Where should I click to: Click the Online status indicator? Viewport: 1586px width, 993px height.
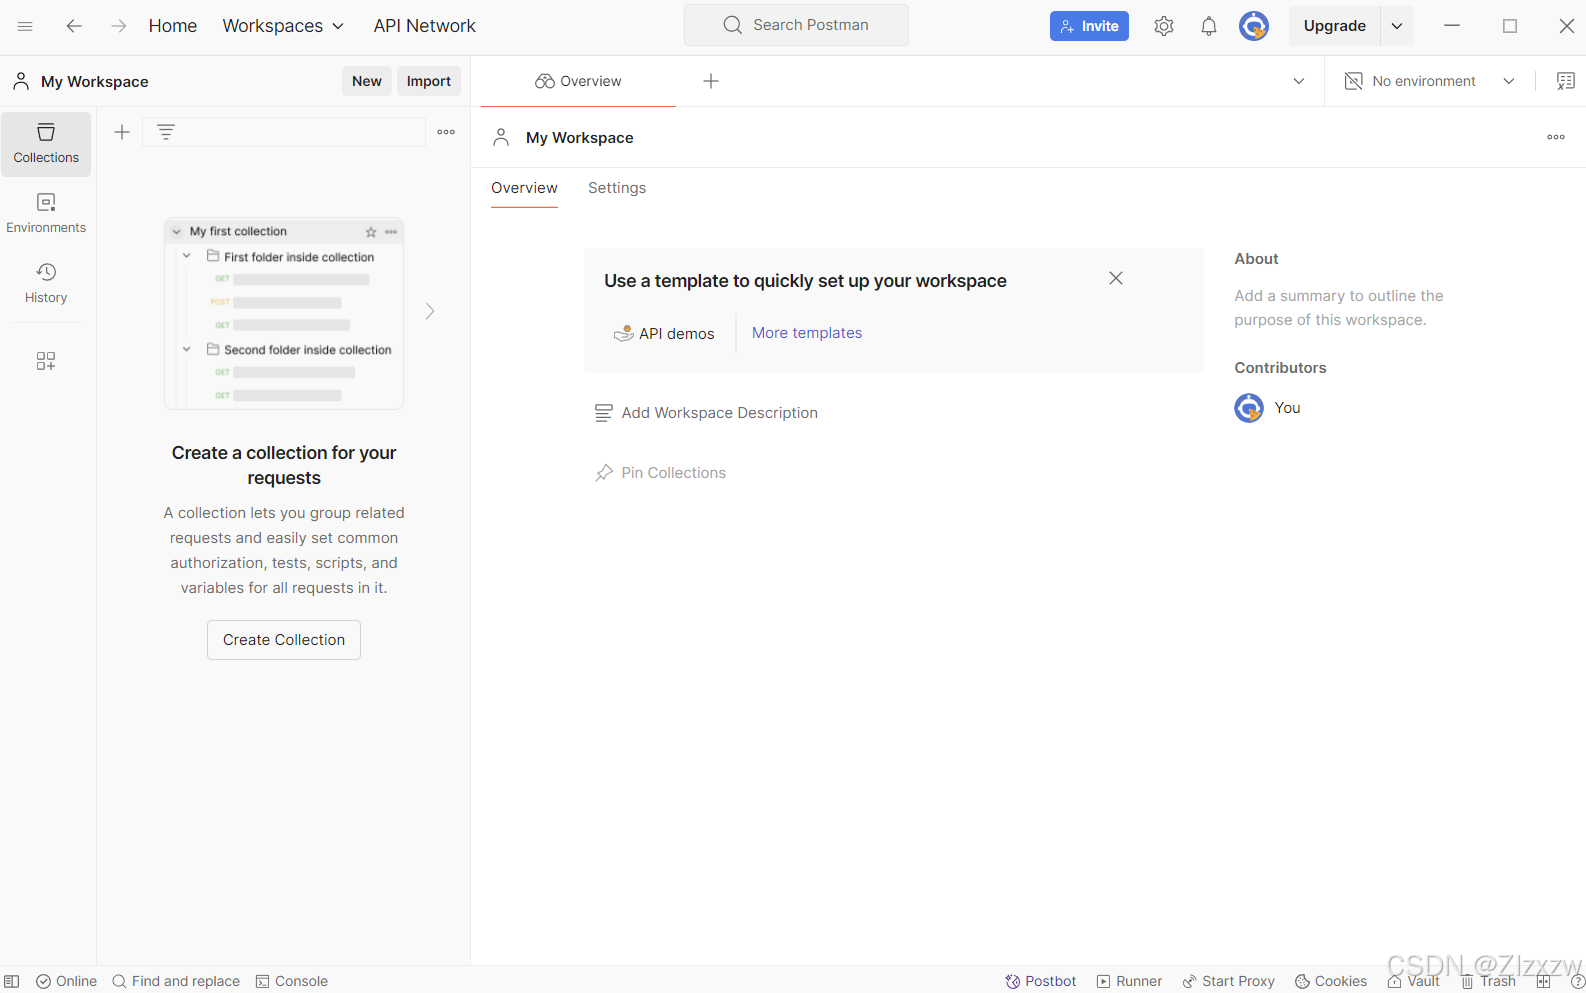66,981
